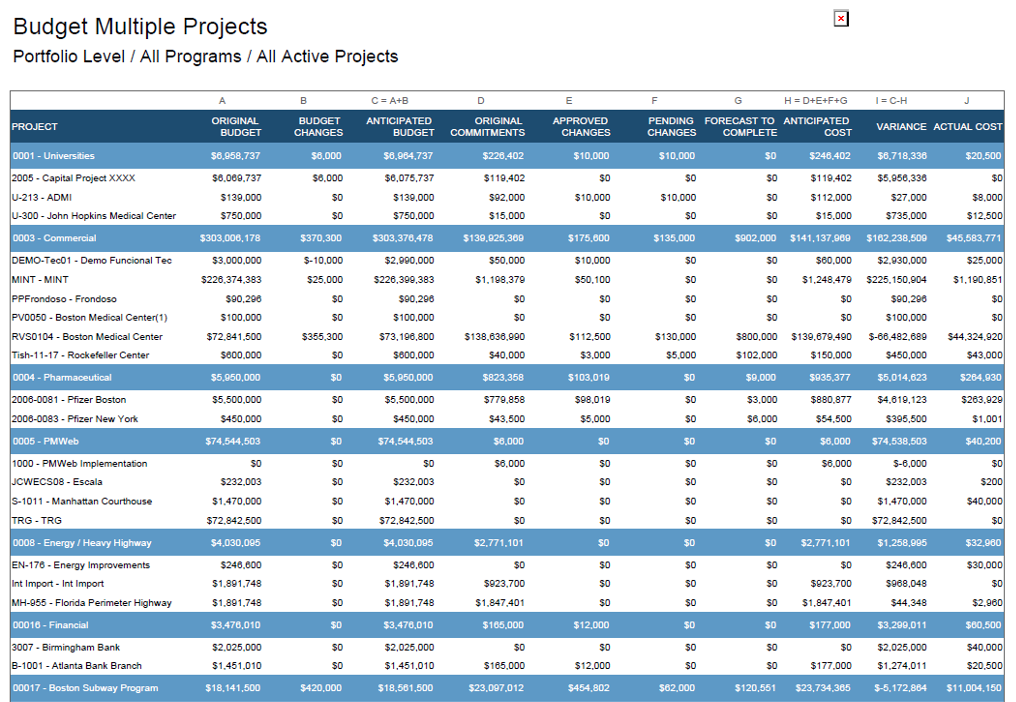The image size is (1016, 702).
Task: Click Boston Subway variance $-5,172,864
Action: click(x=900, y=688)
